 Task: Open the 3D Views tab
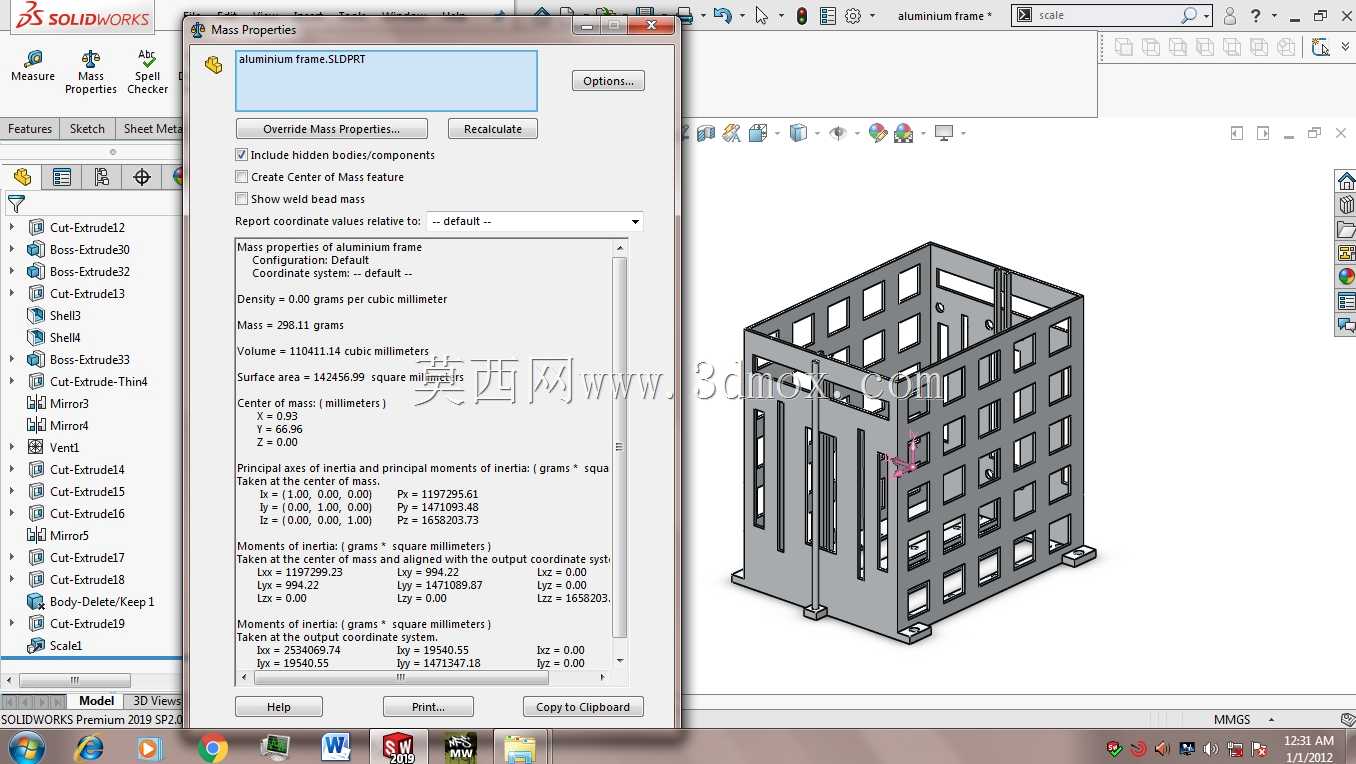(x=156, y=701)
